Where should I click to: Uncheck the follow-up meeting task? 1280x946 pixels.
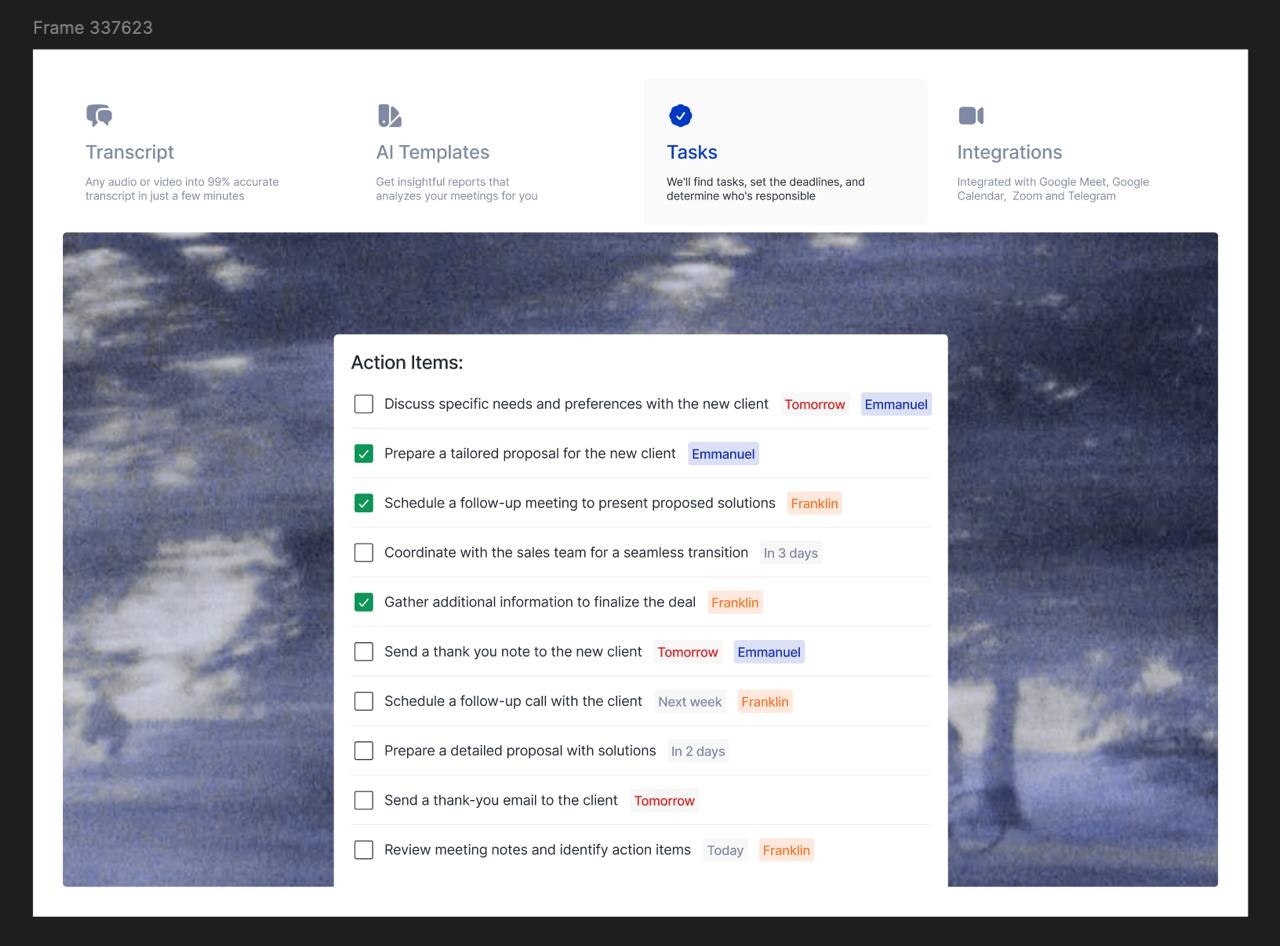[363, 503]
